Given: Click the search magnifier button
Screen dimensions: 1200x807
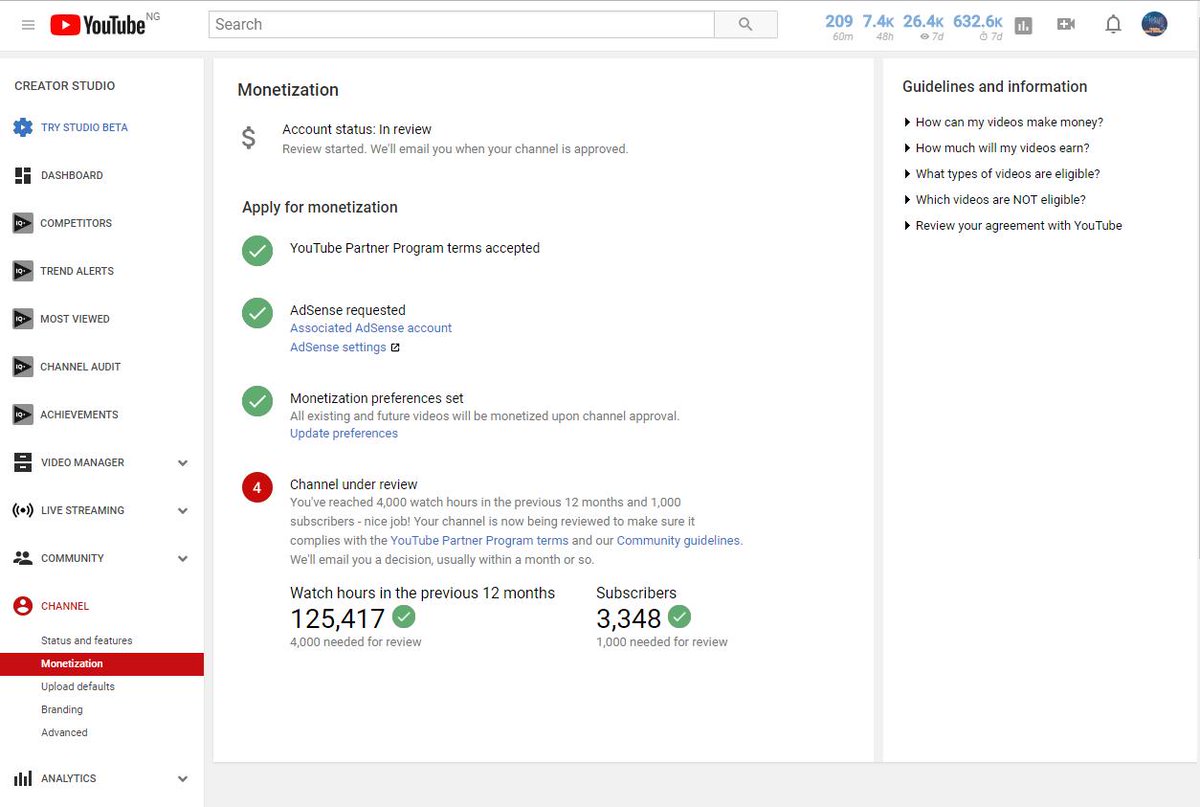Looking at the screenshot, I should coord(746,25).
